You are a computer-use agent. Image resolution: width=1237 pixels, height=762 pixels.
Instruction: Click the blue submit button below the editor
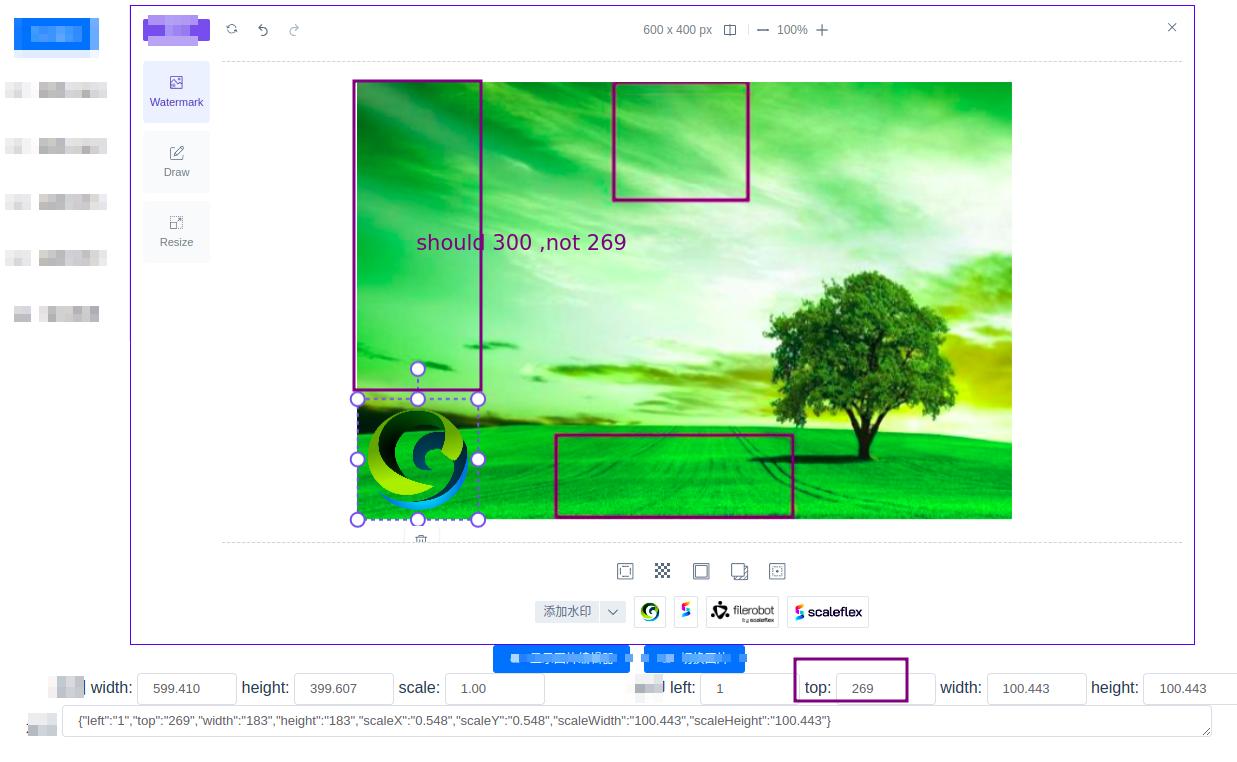(560, 659)
